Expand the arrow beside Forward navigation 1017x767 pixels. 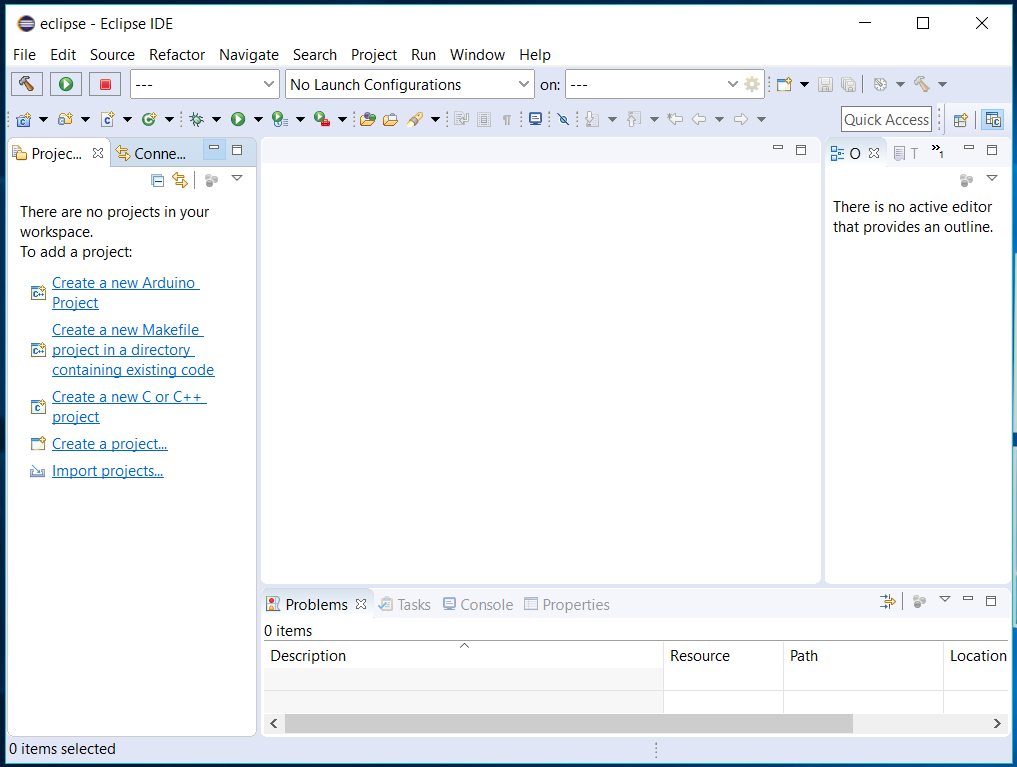tap(761, 119)
